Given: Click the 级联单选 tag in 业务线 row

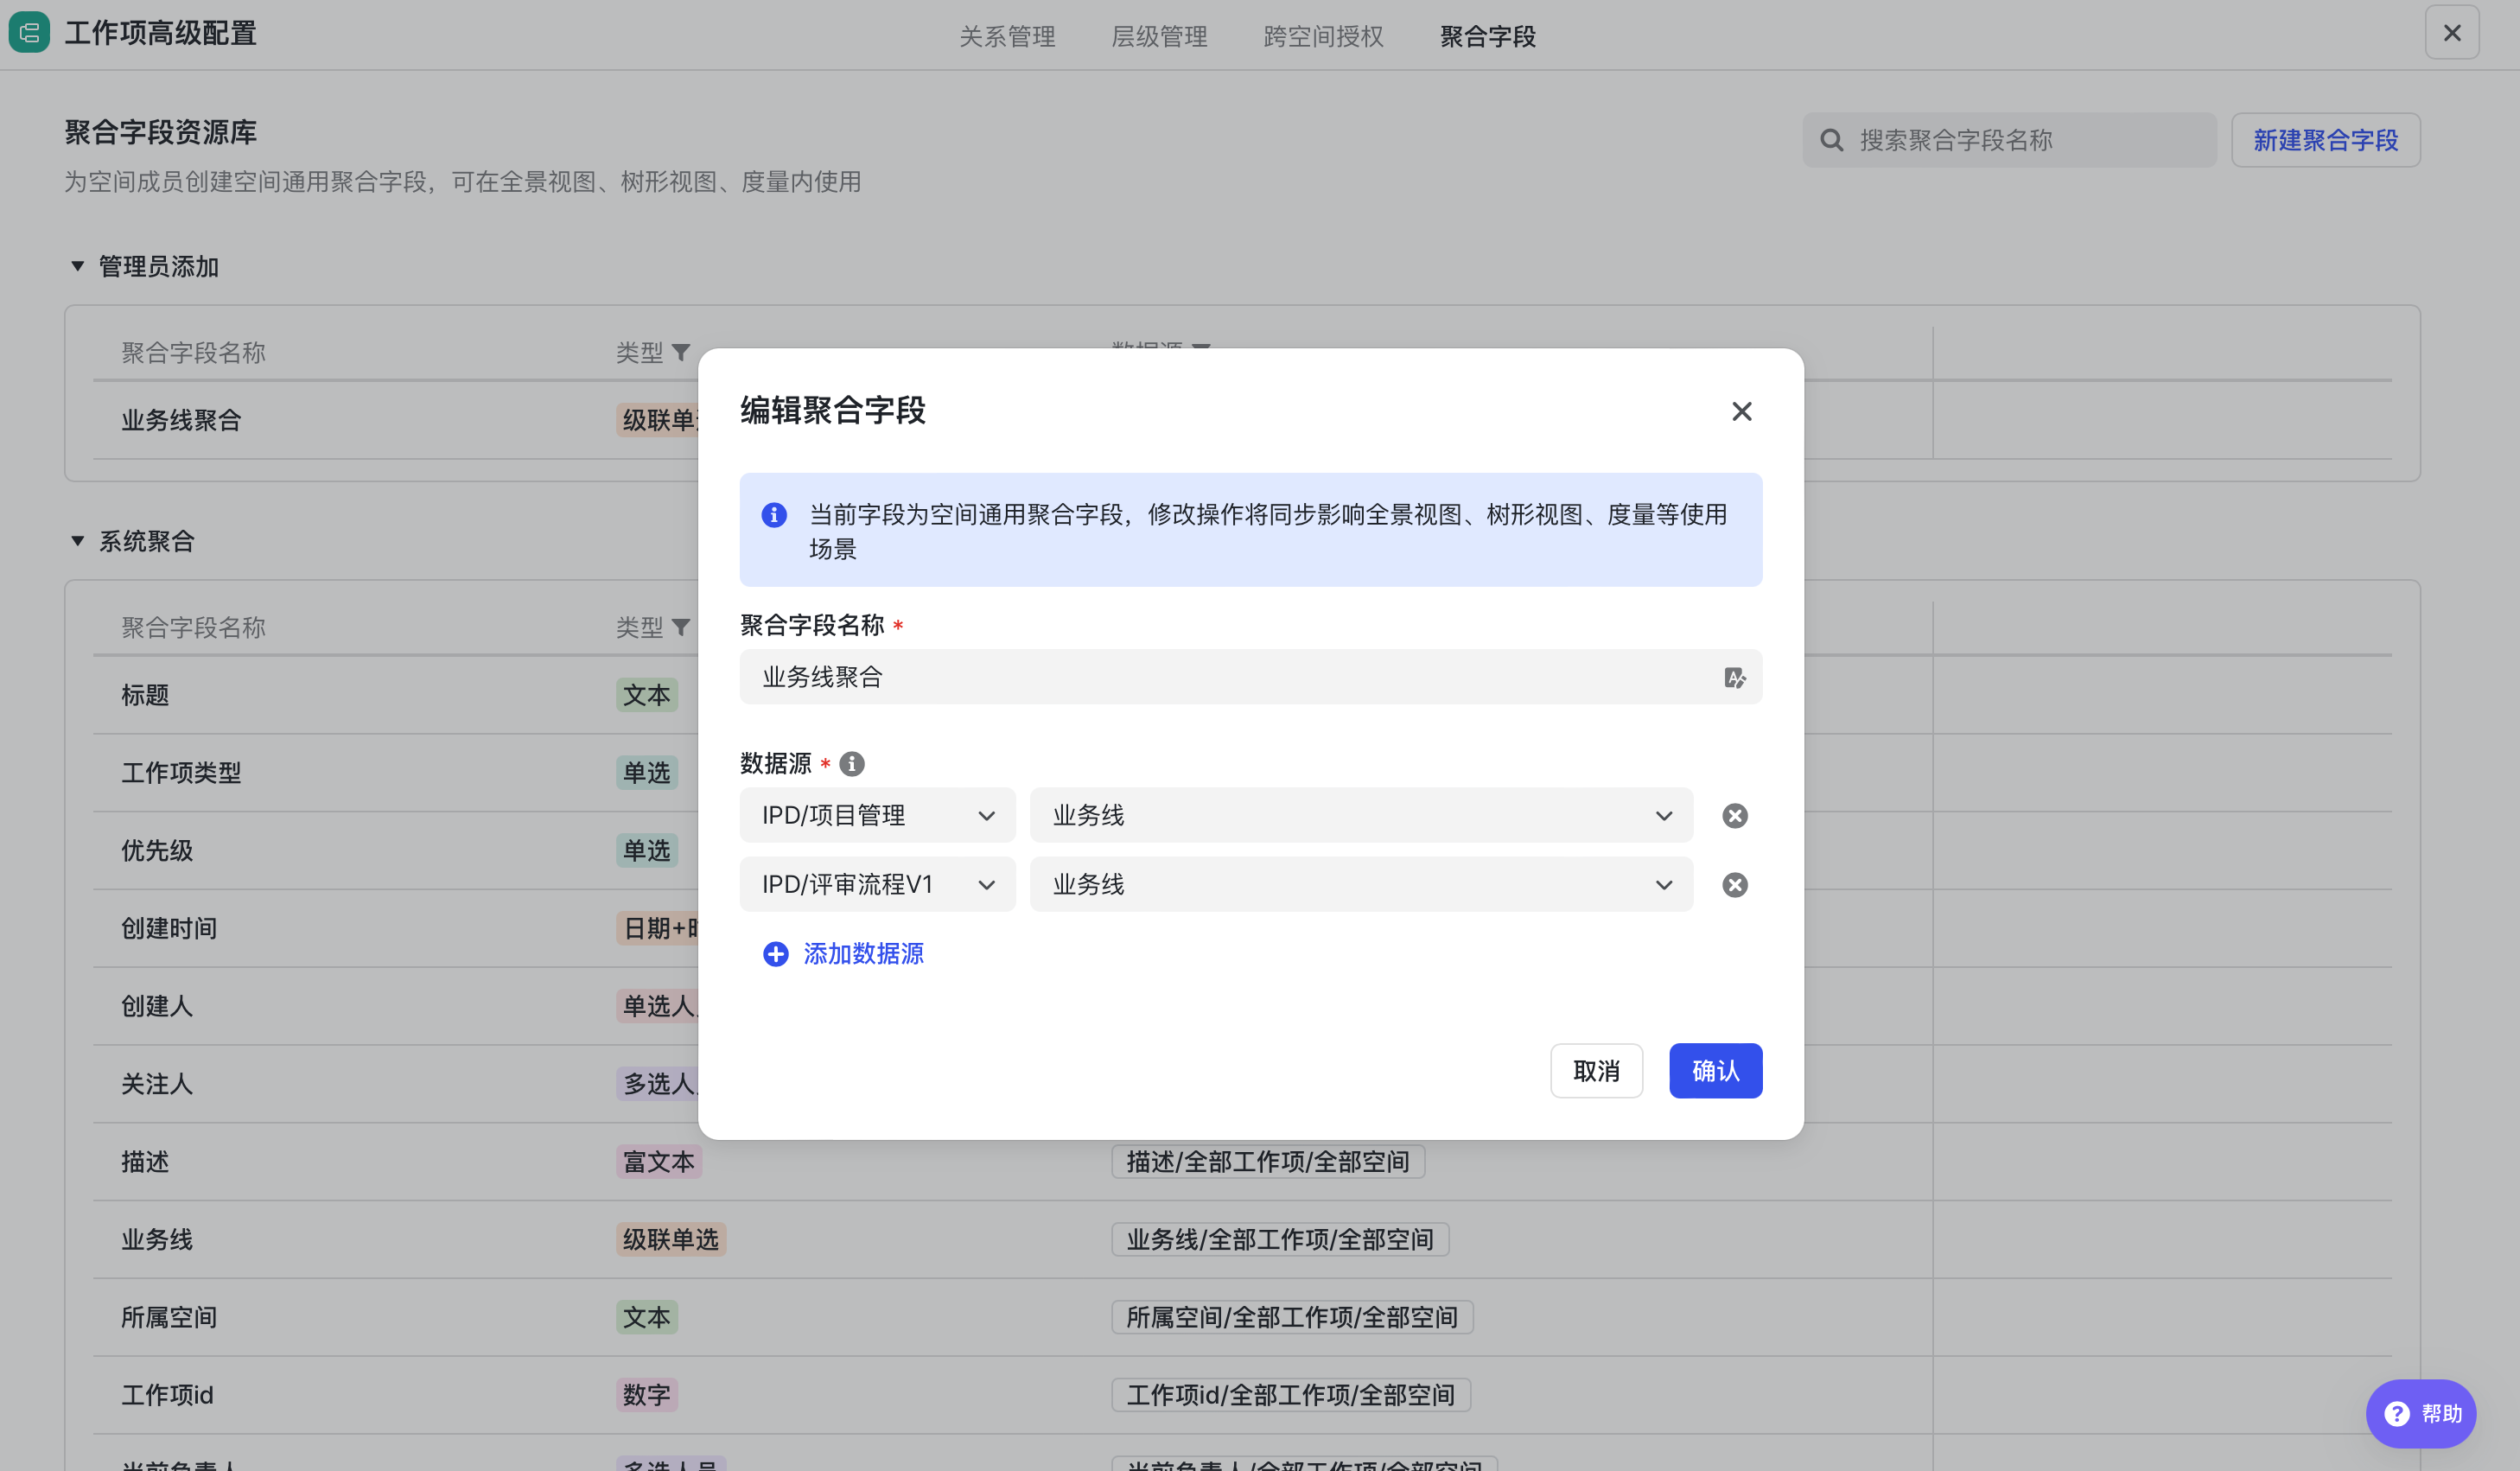Looking at the screenshot, I should click(670, 1239).
